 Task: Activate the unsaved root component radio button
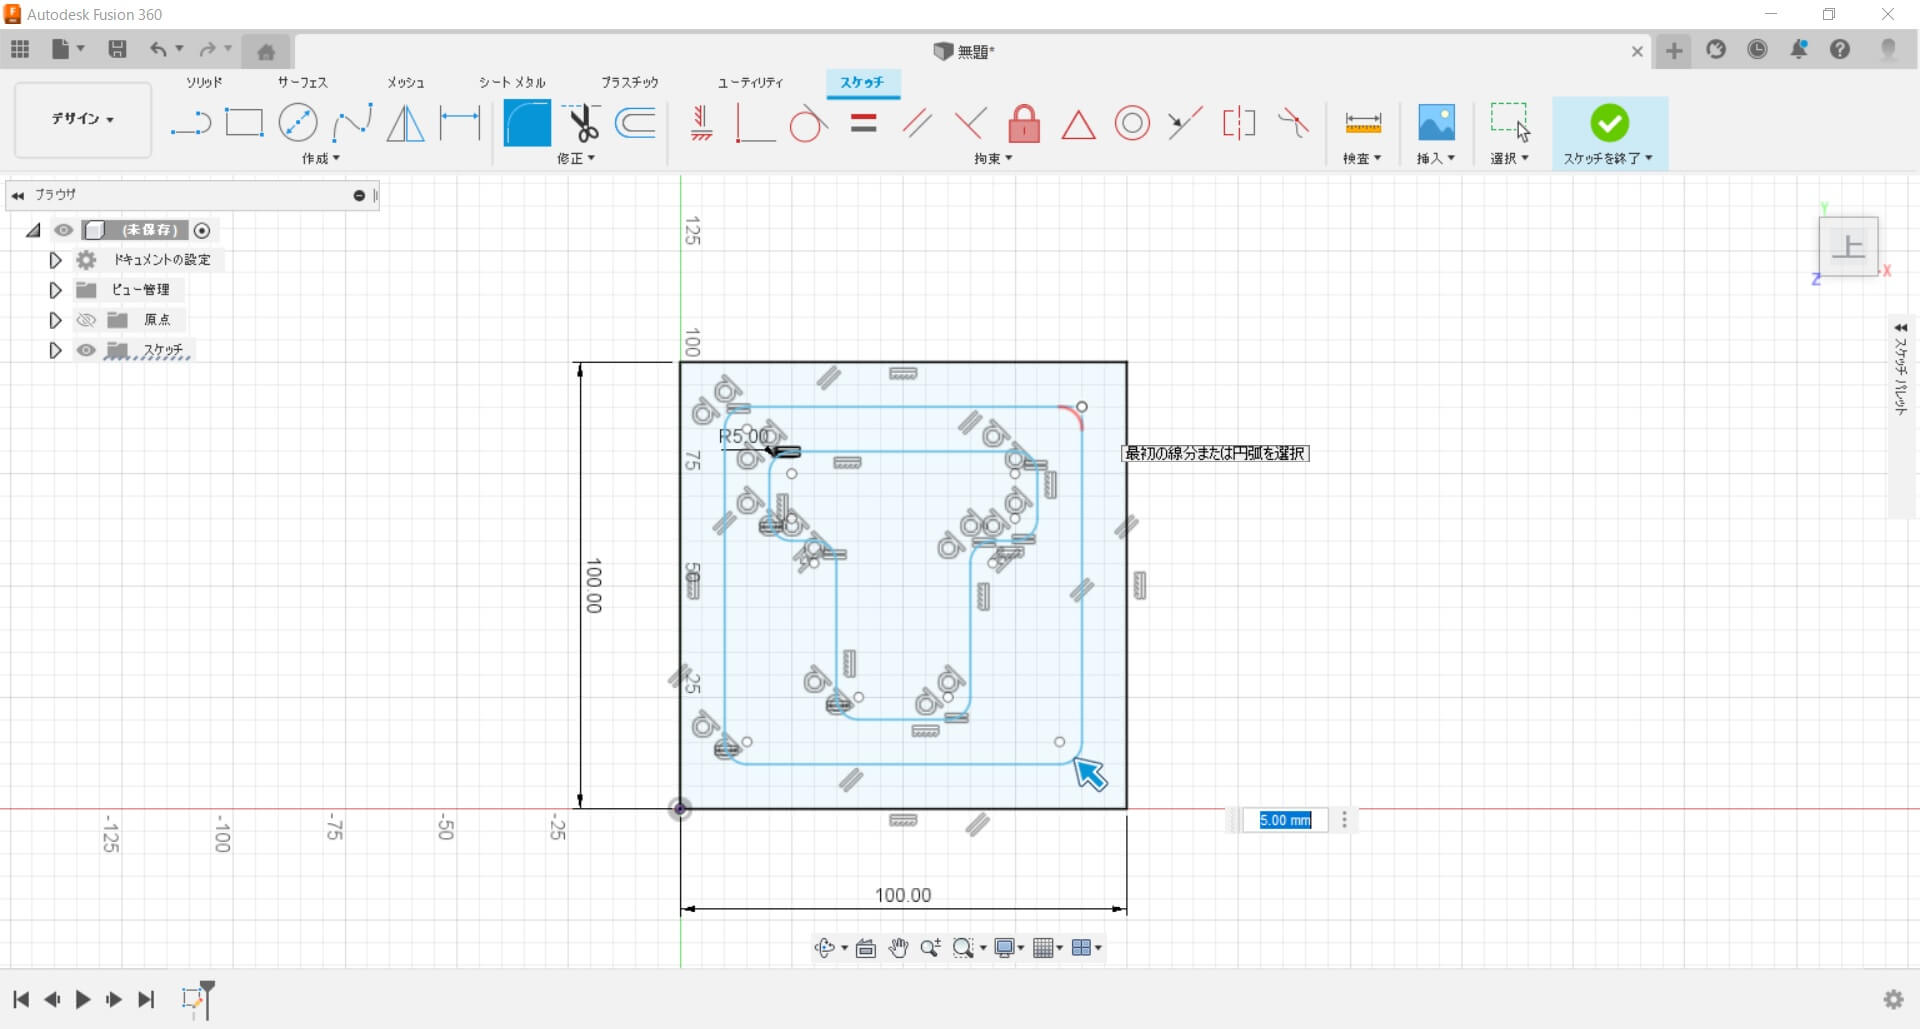(202, 231)
